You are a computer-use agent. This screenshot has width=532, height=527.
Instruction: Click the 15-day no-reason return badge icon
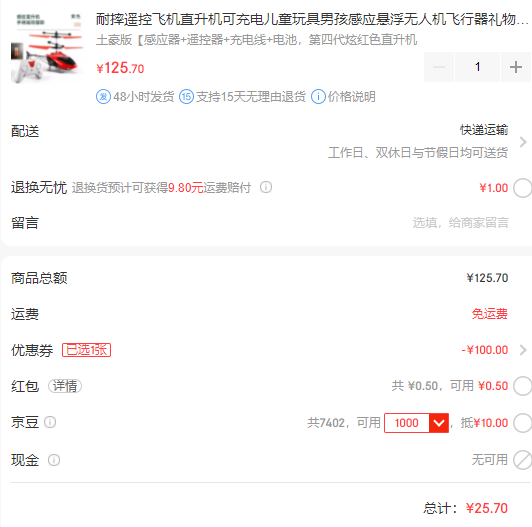coord(186,97)
